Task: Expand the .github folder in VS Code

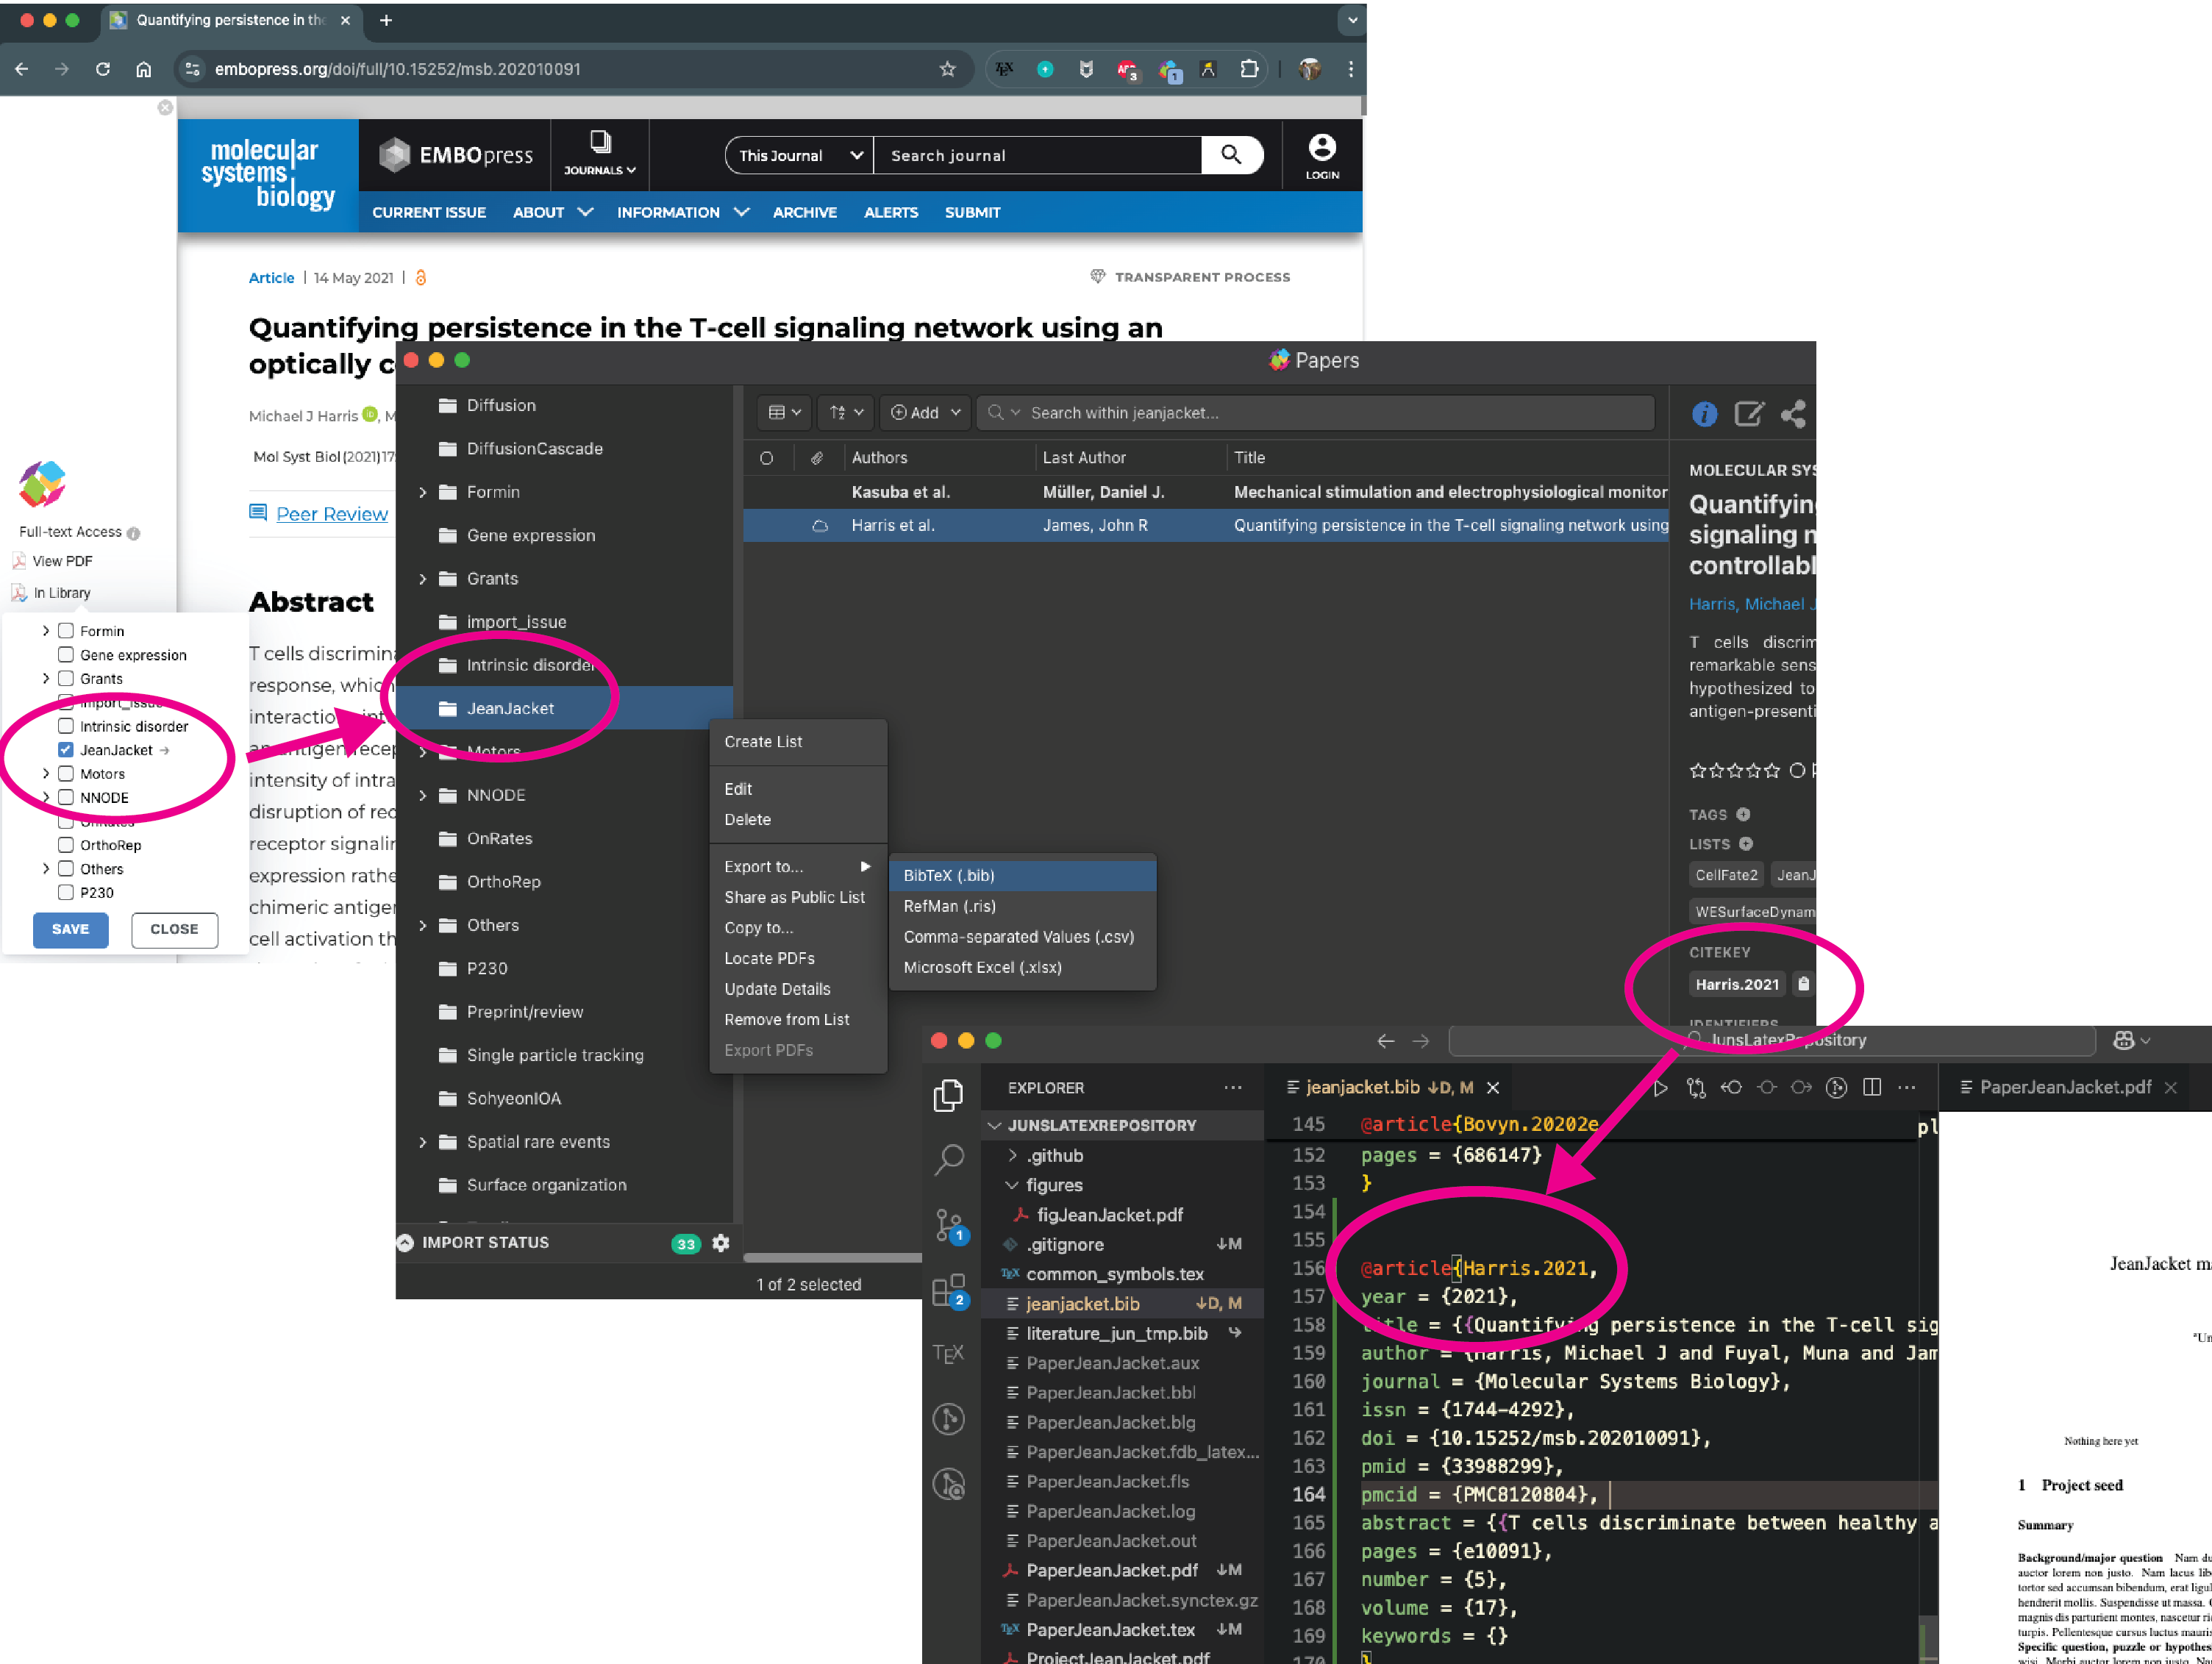Action: coord(1012,1156)
